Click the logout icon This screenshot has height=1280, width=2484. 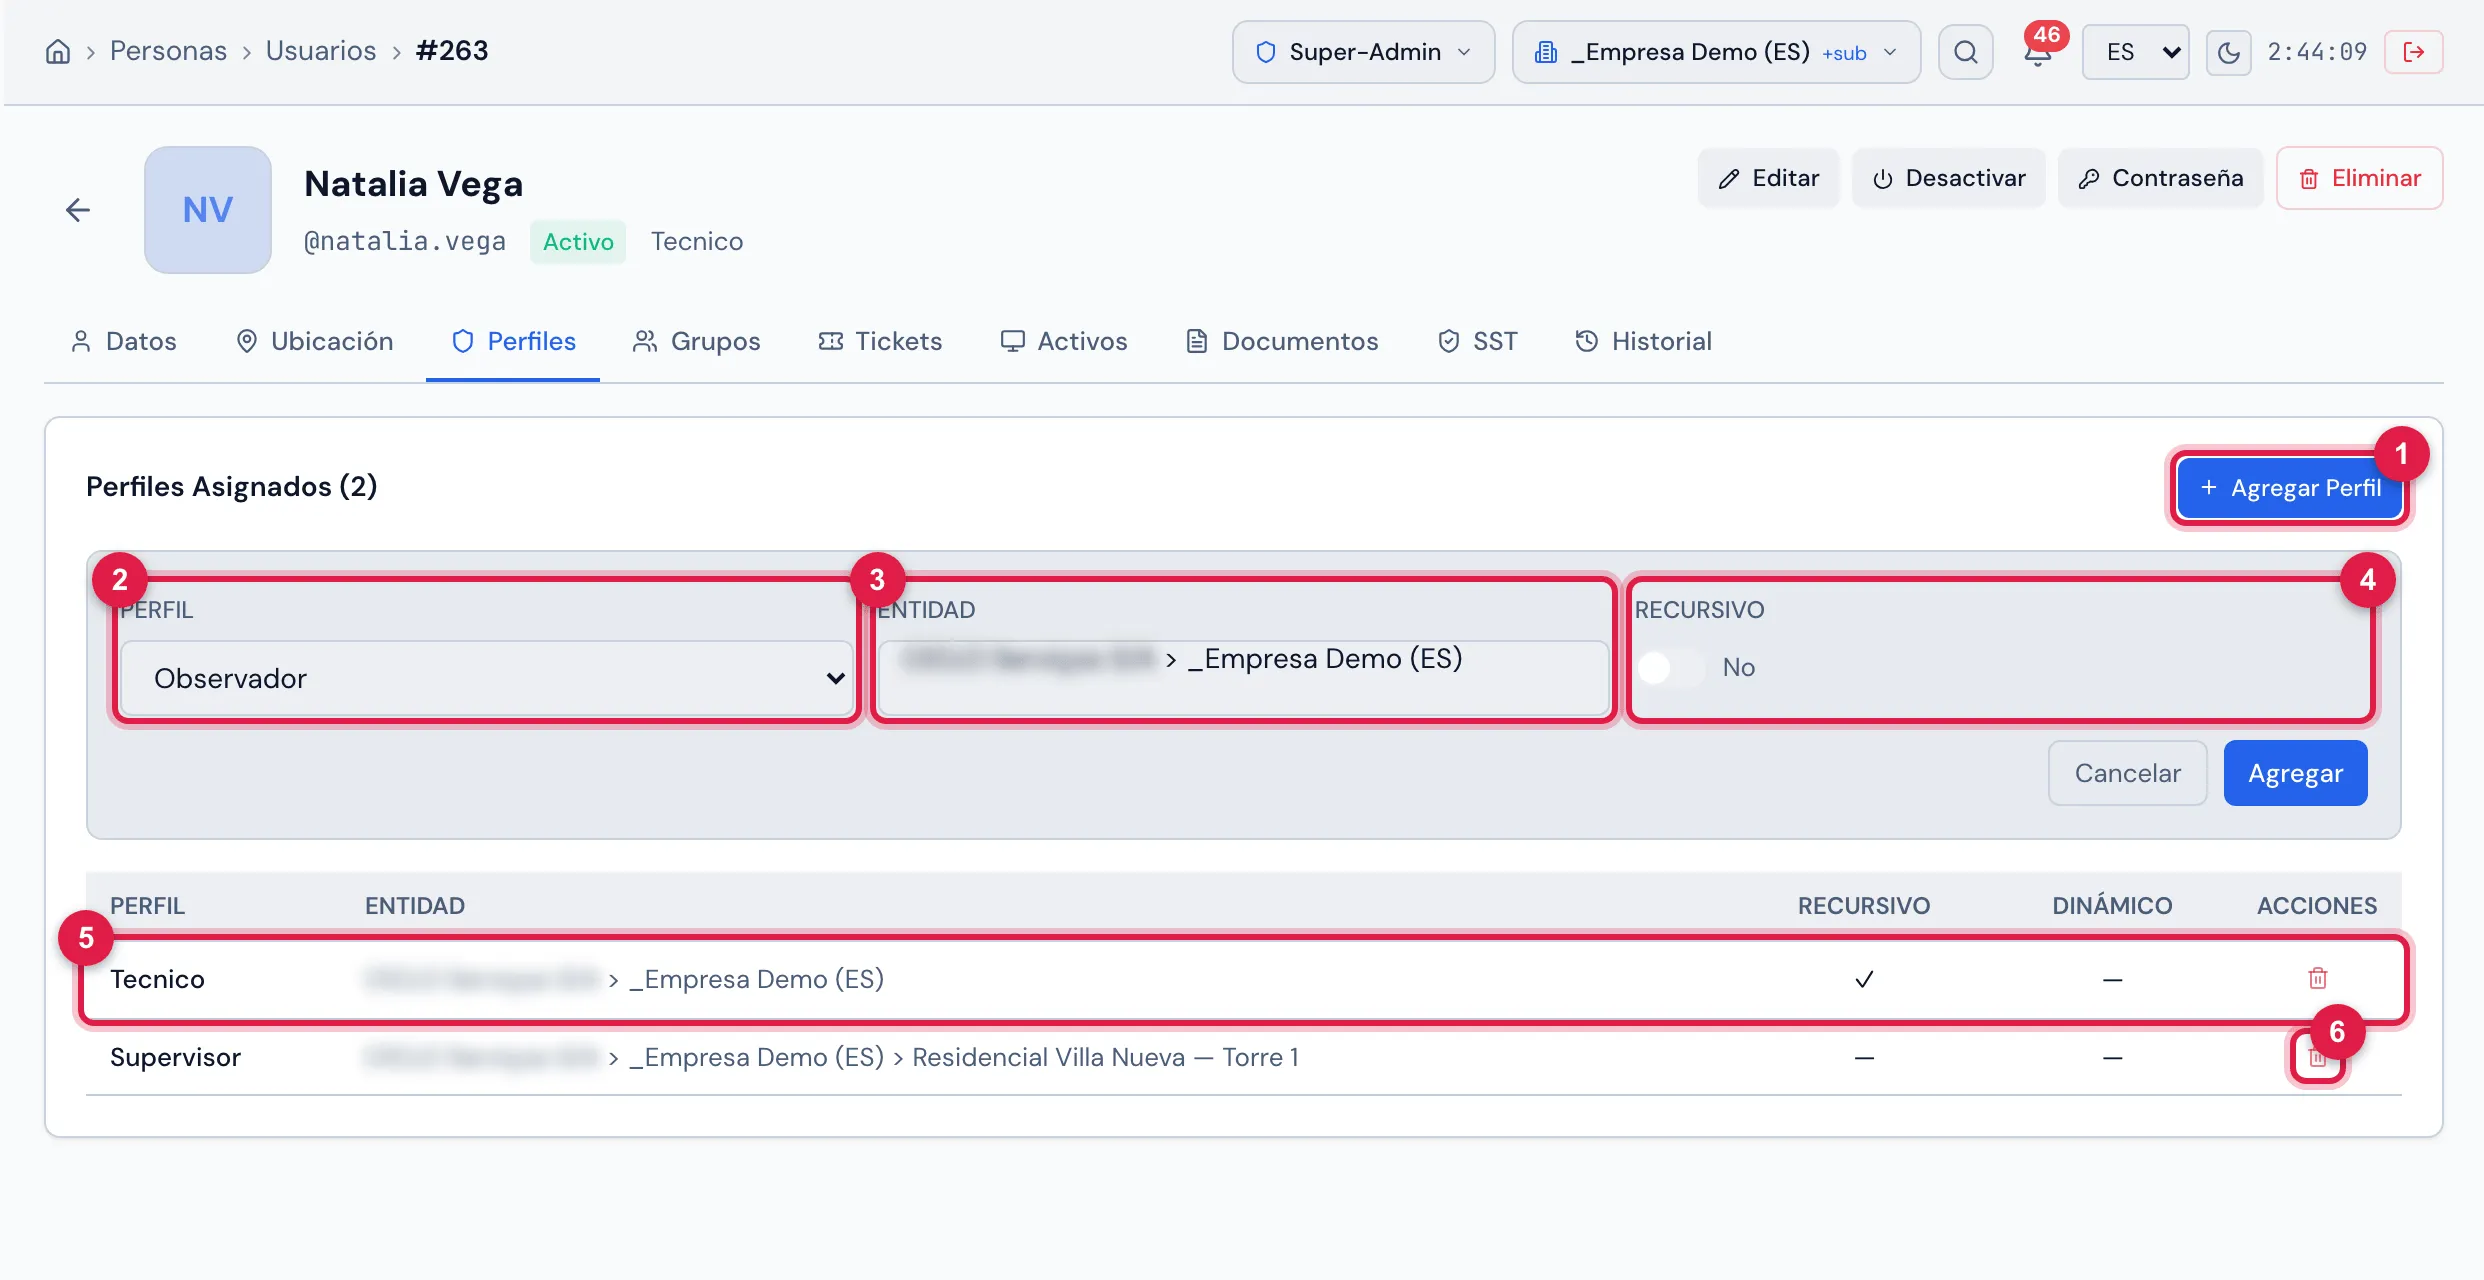point(2413,52)
